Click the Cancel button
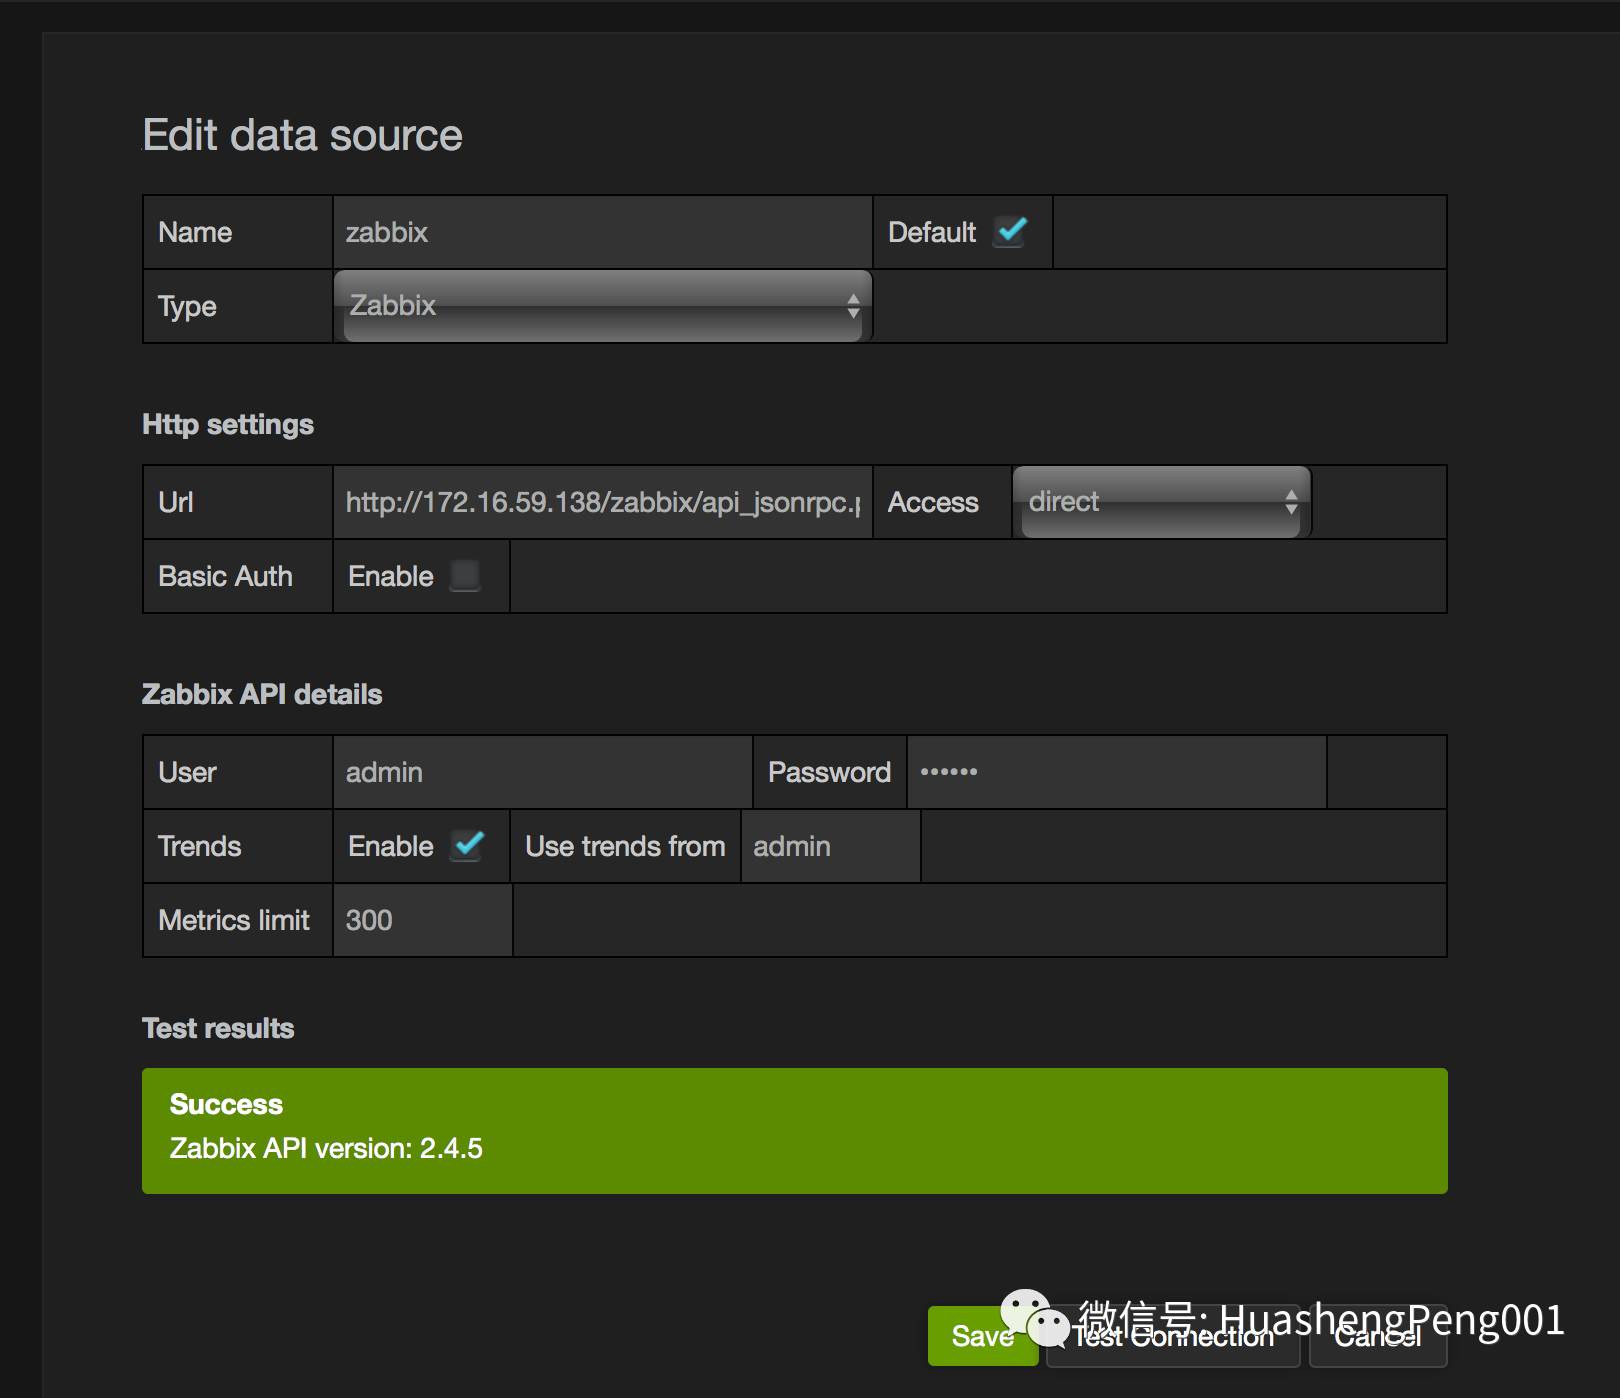 [x=1377, y=1336]
